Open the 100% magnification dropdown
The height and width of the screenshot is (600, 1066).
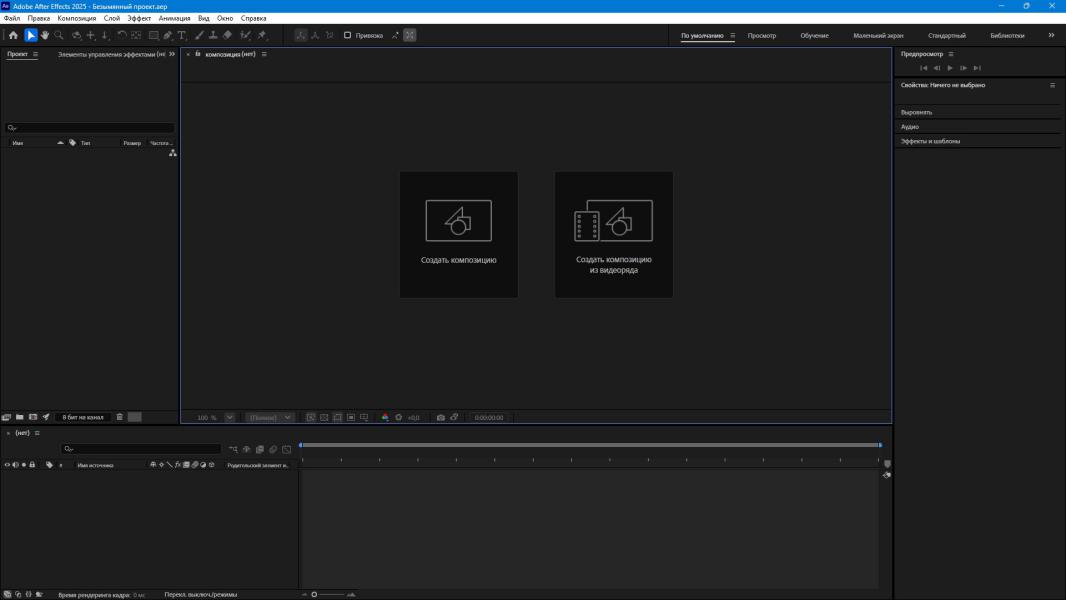click(230, 417)
